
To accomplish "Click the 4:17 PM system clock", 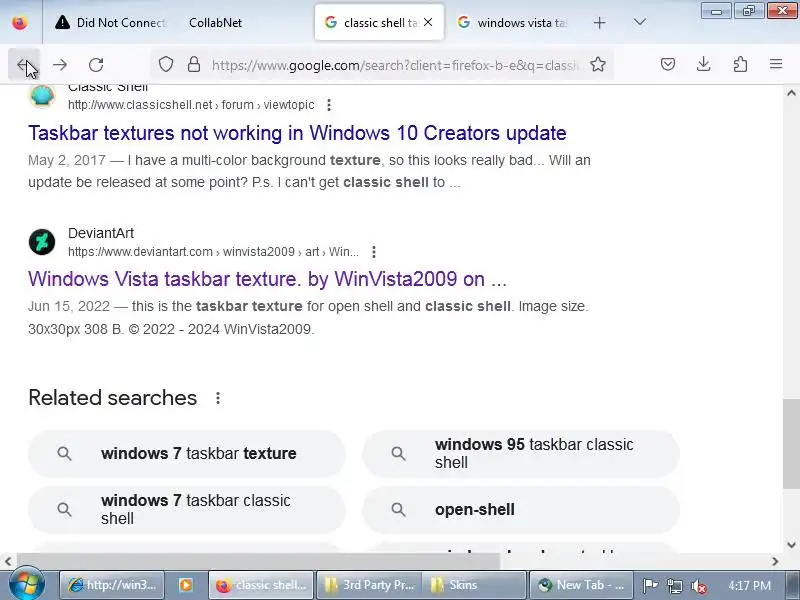I will pos(749,585).
